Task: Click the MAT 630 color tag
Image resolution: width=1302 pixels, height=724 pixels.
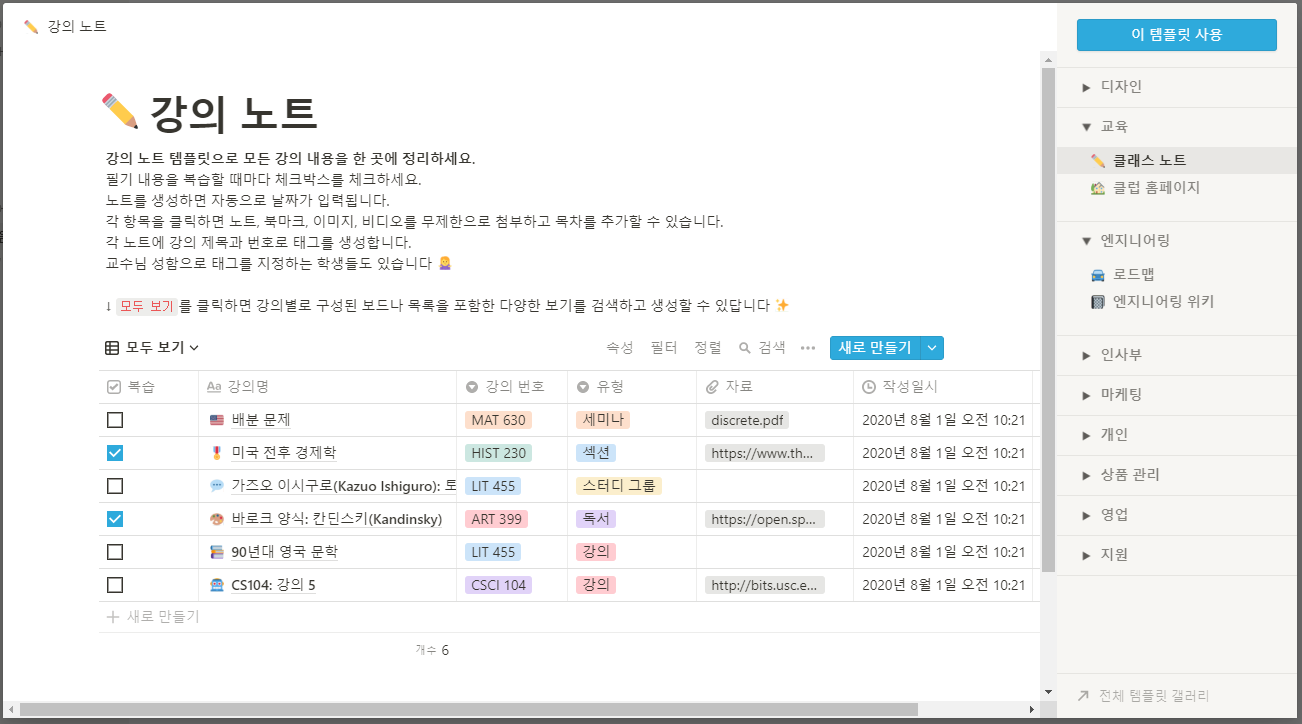Action: click(x=498, y=420)
